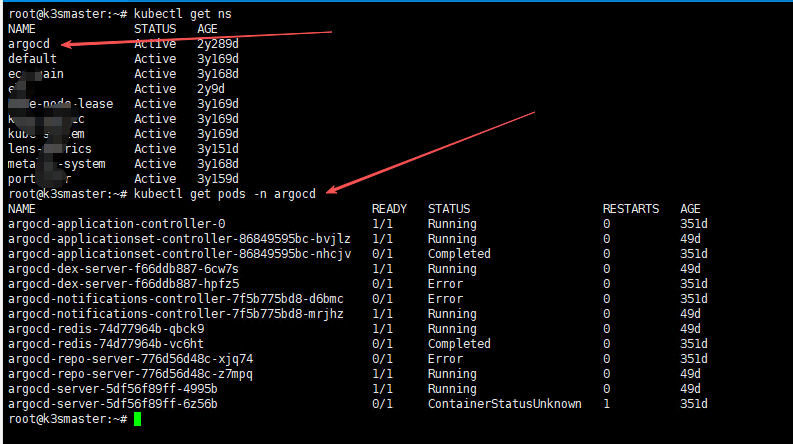Select pod 'argocd-dex-server-f66ddb887-hpfz5'
This screenshot has width=793, height=444.
[x=123, y=284]
